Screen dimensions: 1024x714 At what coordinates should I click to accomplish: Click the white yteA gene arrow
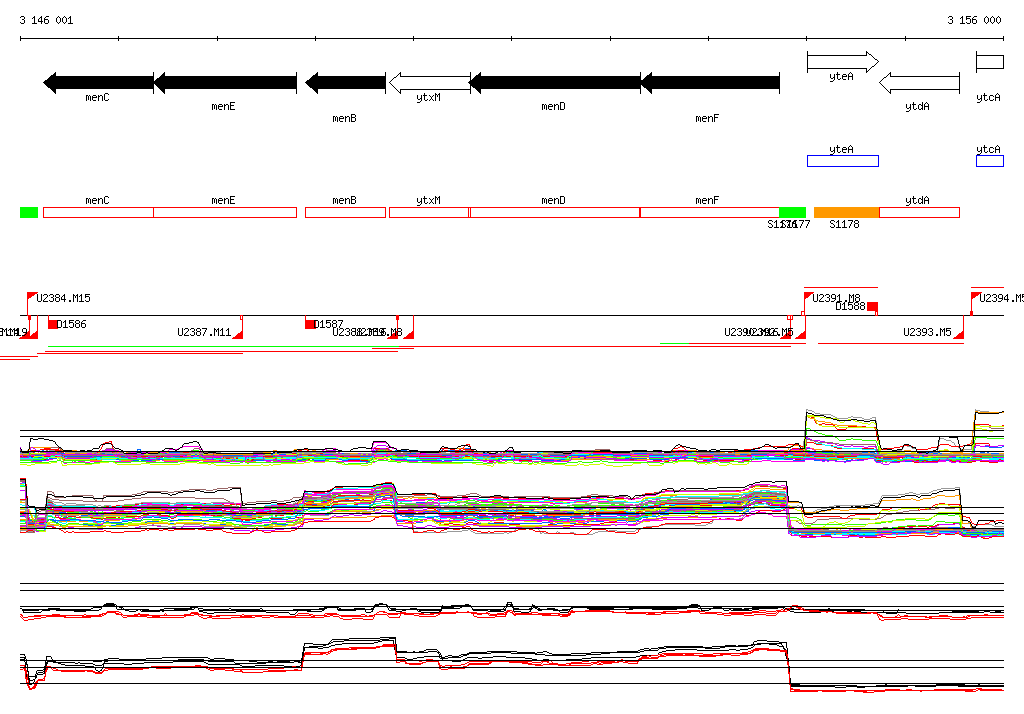tap(842, 62)
